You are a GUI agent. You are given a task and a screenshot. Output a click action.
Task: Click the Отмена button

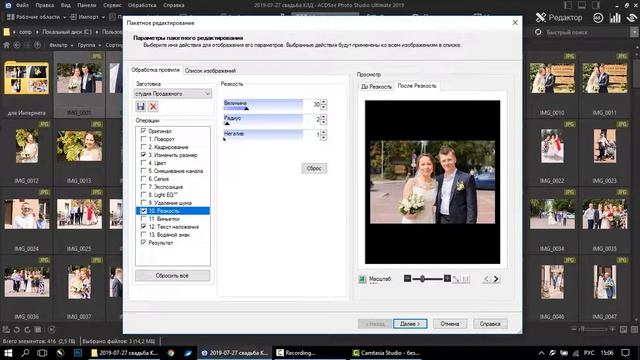(450, 324)
